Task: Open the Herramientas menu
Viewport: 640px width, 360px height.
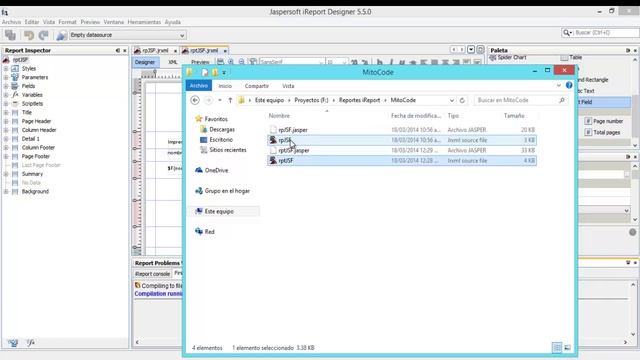Action: tap(144, 22)
